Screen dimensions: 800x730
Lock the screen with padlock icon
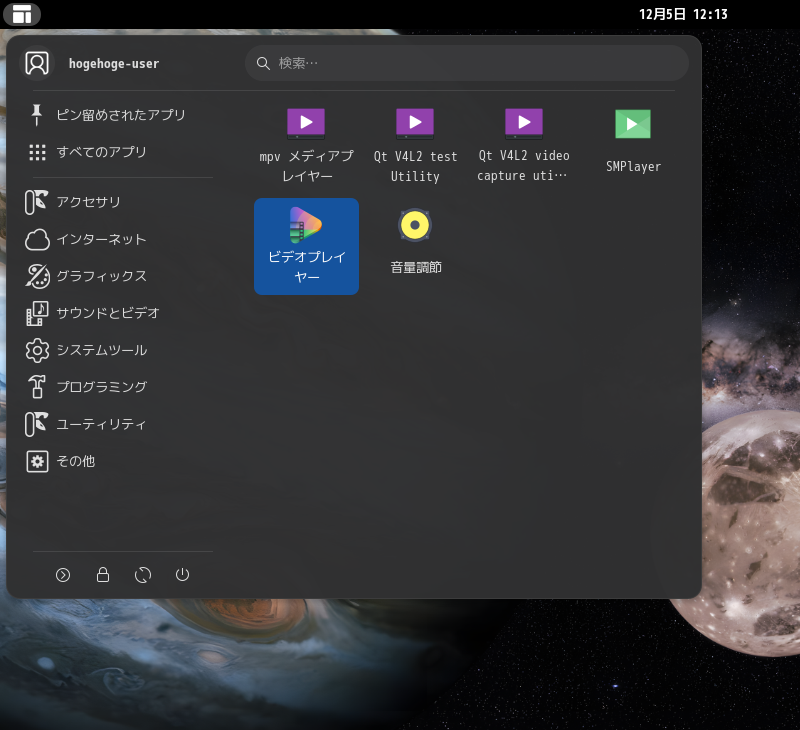click(x=103, y=575)
